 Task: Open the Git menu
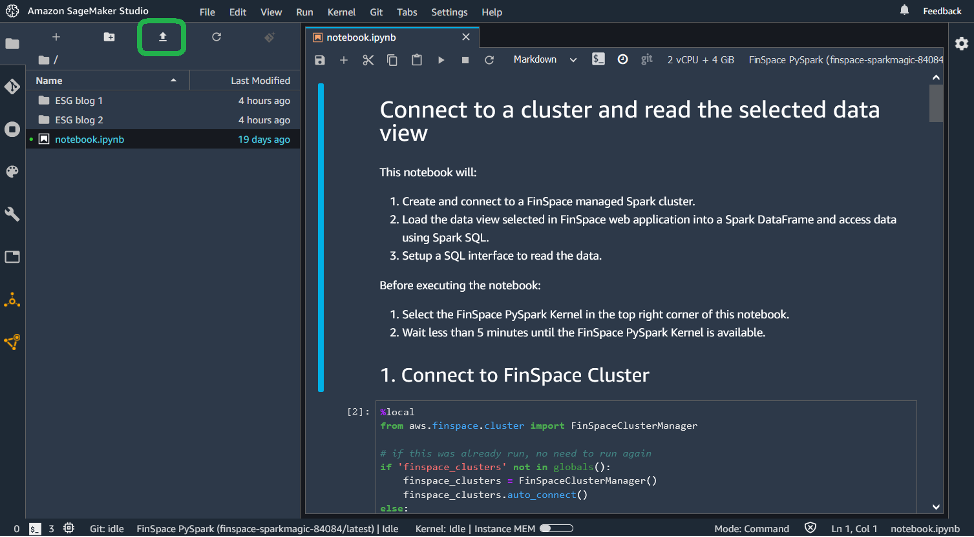click(376, 12)
